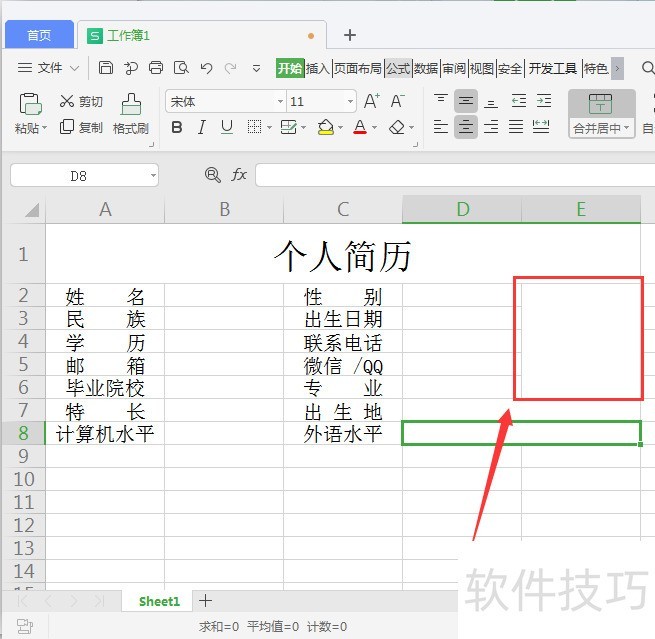Click the Save icon in quick toolbar
The image size is (655, 639).
click(x=106, y=68)
